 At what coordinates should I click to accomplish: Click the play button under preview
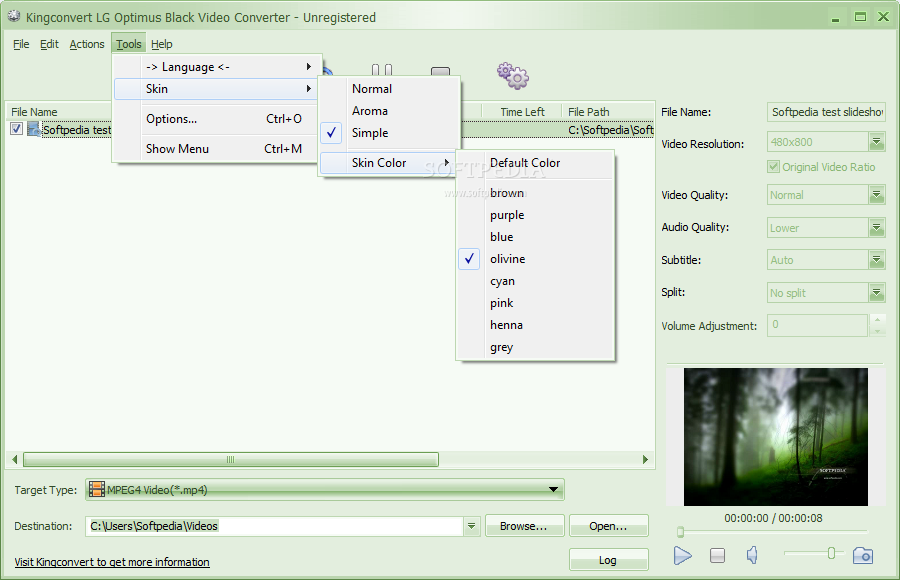point(682,555)
